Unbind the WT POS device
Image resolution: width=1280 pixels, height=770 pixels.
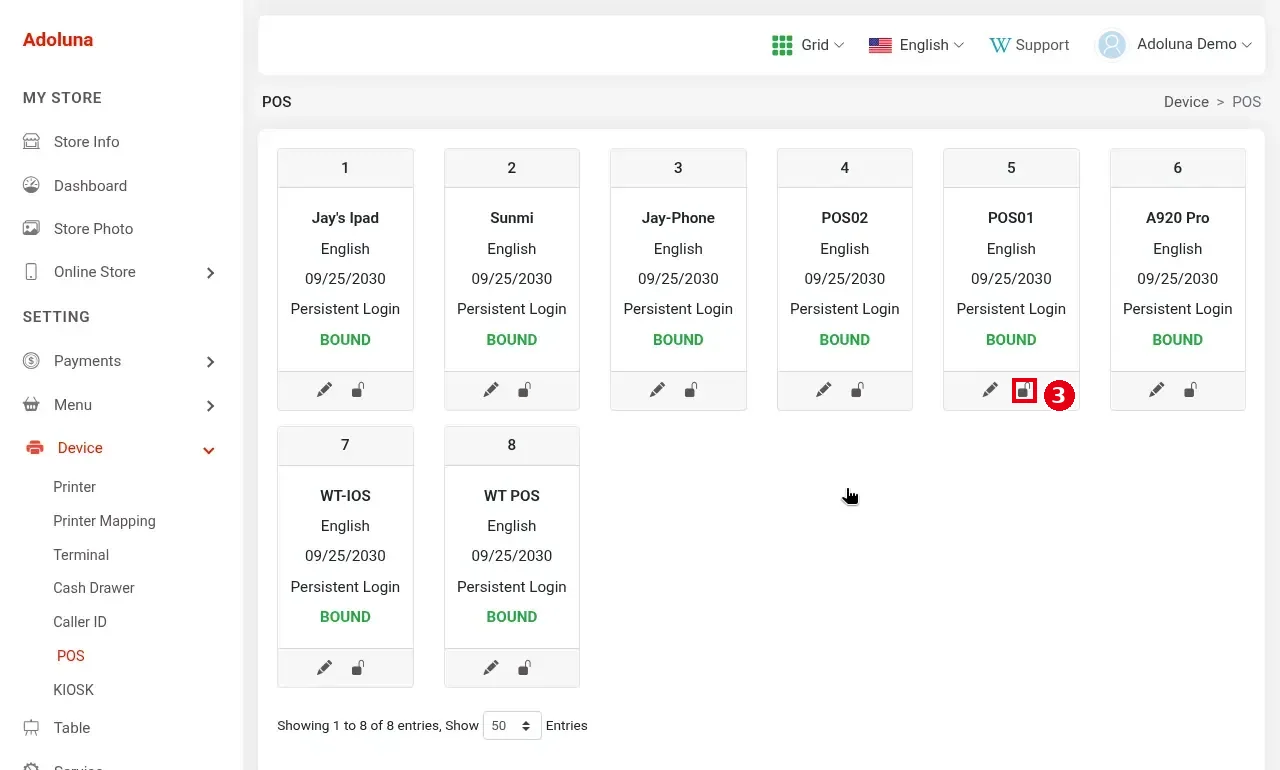tap(524, 668)
